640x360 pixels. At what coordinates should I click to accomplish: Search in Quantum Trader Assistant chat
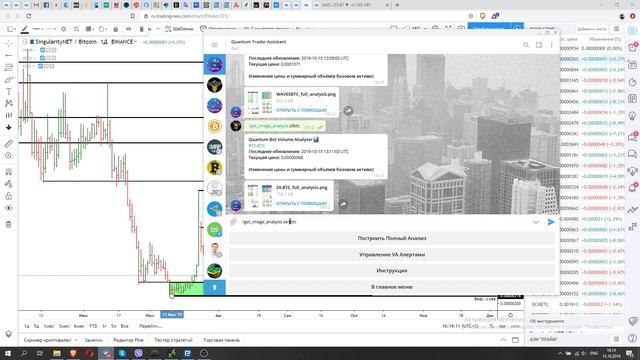pyautogui.click(x=526, y=45)
